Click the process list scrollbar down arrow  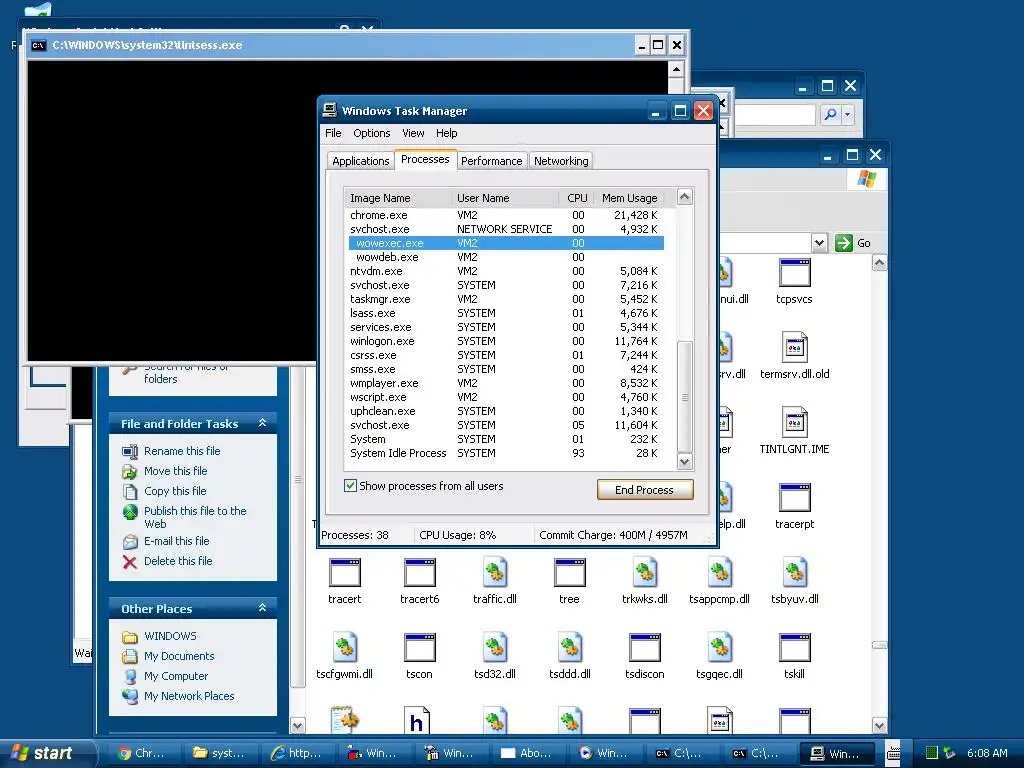point(684,462)
